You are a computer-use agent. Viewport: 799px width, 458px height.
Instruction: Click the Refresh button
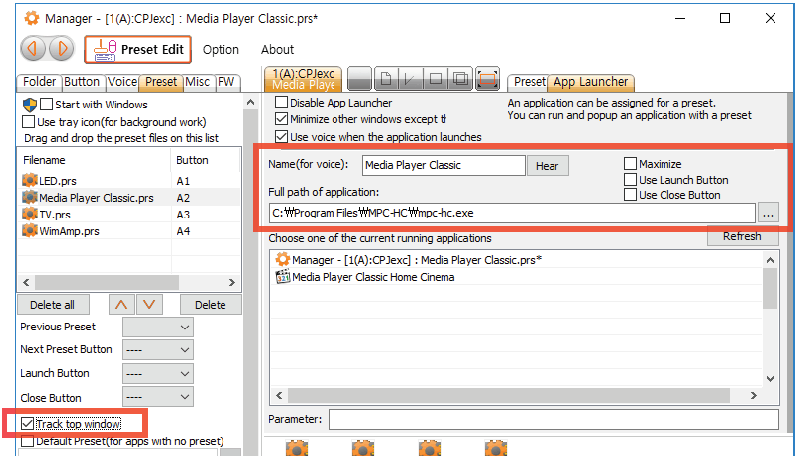pyautogui.click(x=742, y=236)
